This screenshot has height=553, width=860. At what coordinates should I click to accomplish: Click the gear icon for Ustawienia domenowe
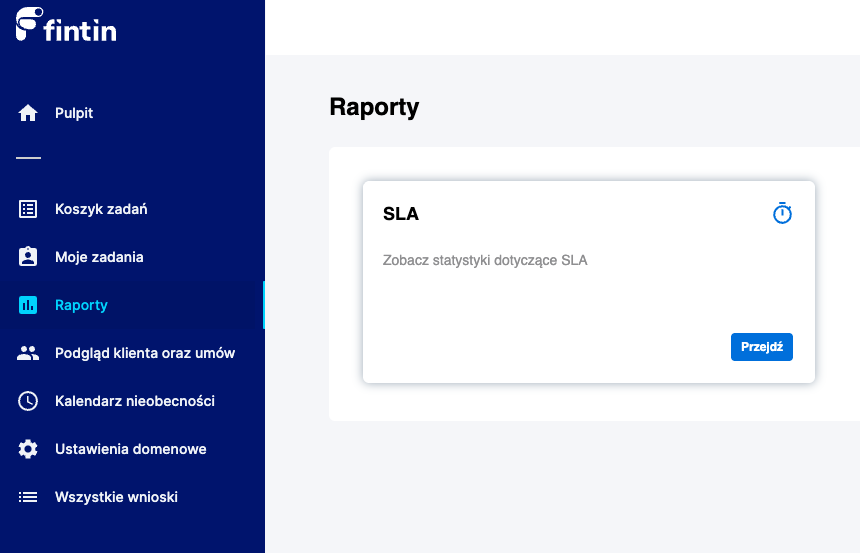pyautogui.click(x=28, y=449)
